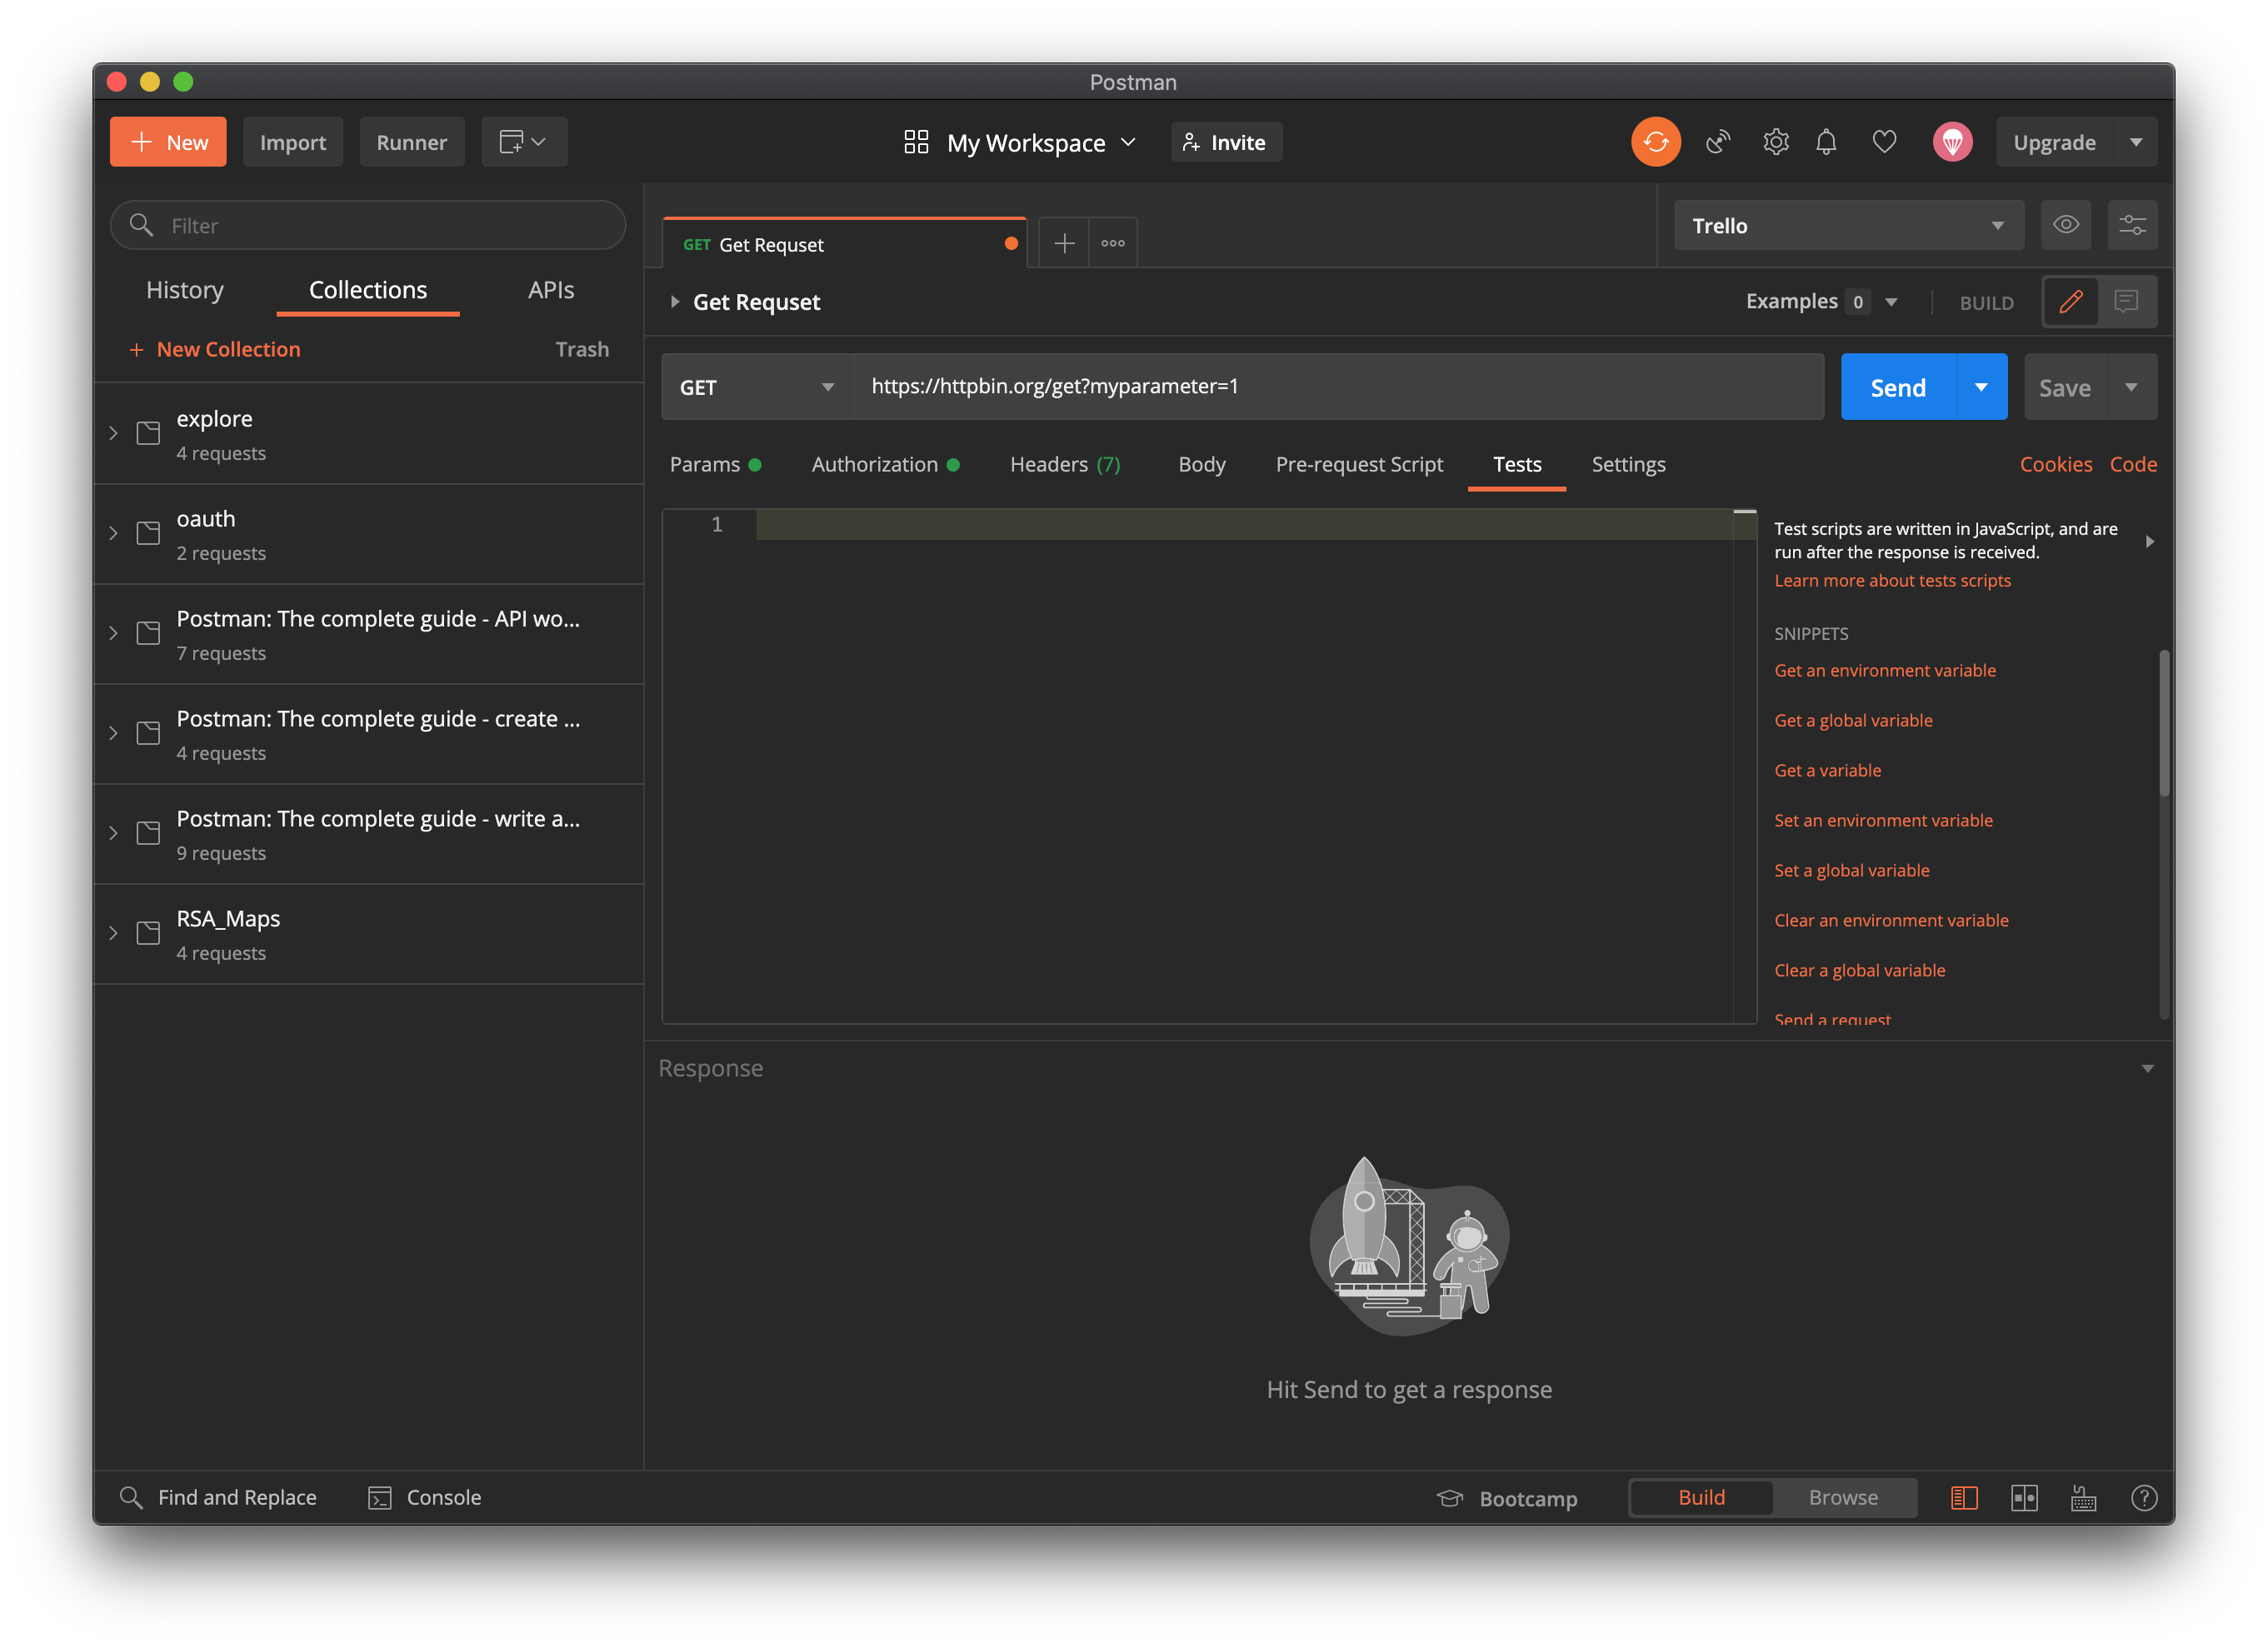The height and width of the screenshot is (1648, 2268).
Task: Open the History tab in sidebar
Action: [x=185, y=290]
